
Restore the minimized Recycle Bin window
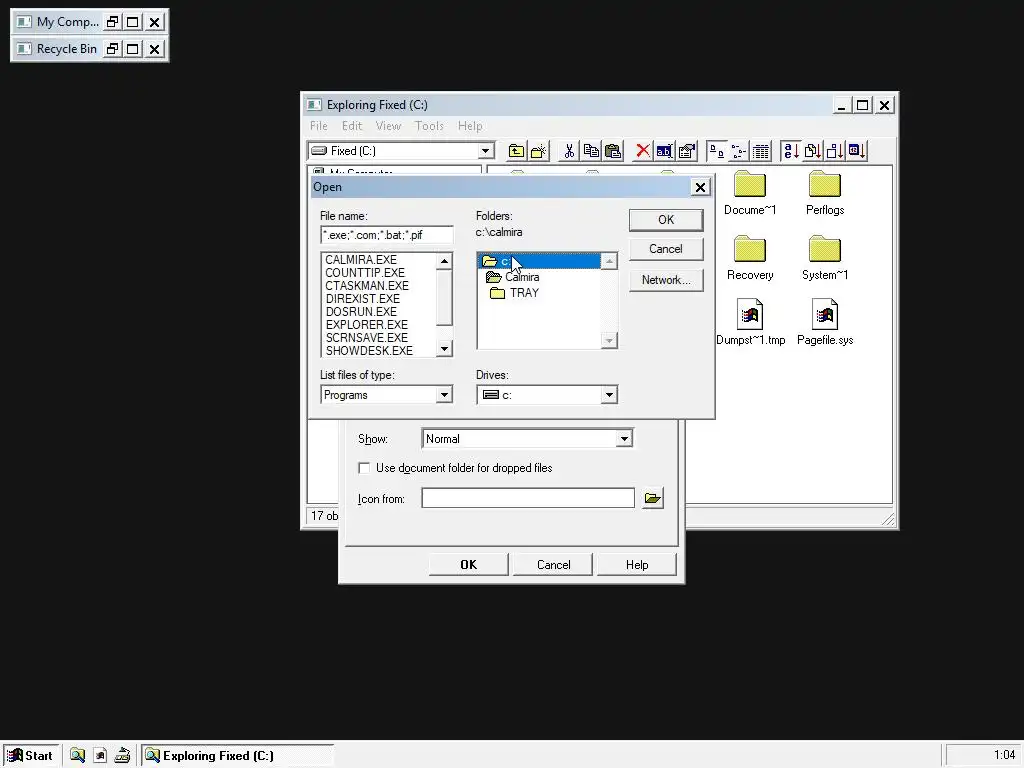coord(113,49)
